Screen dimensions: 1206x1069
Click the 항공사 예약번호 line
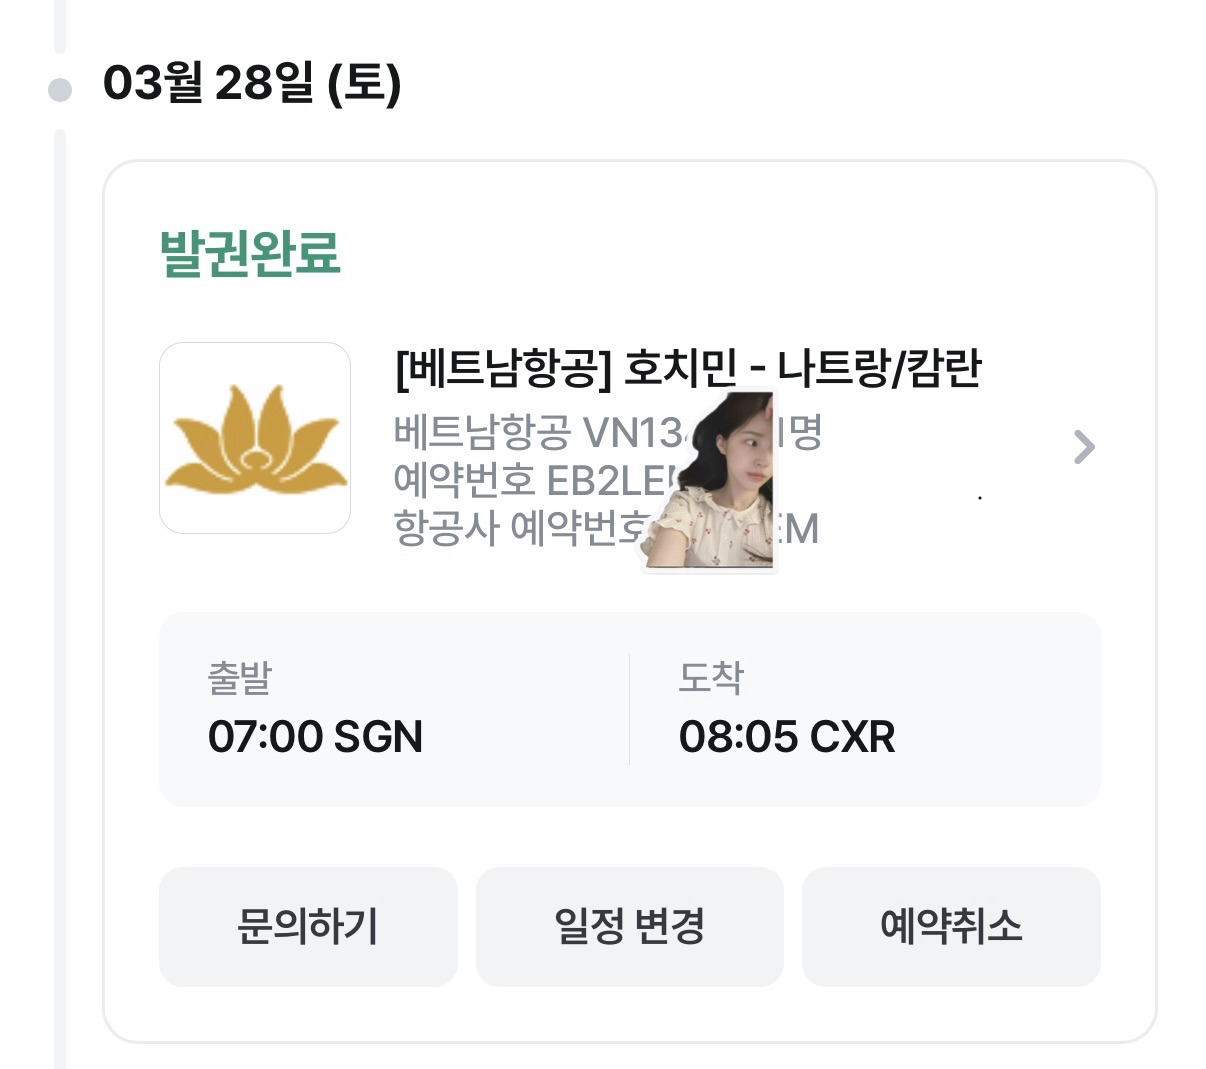click(515, 528)
